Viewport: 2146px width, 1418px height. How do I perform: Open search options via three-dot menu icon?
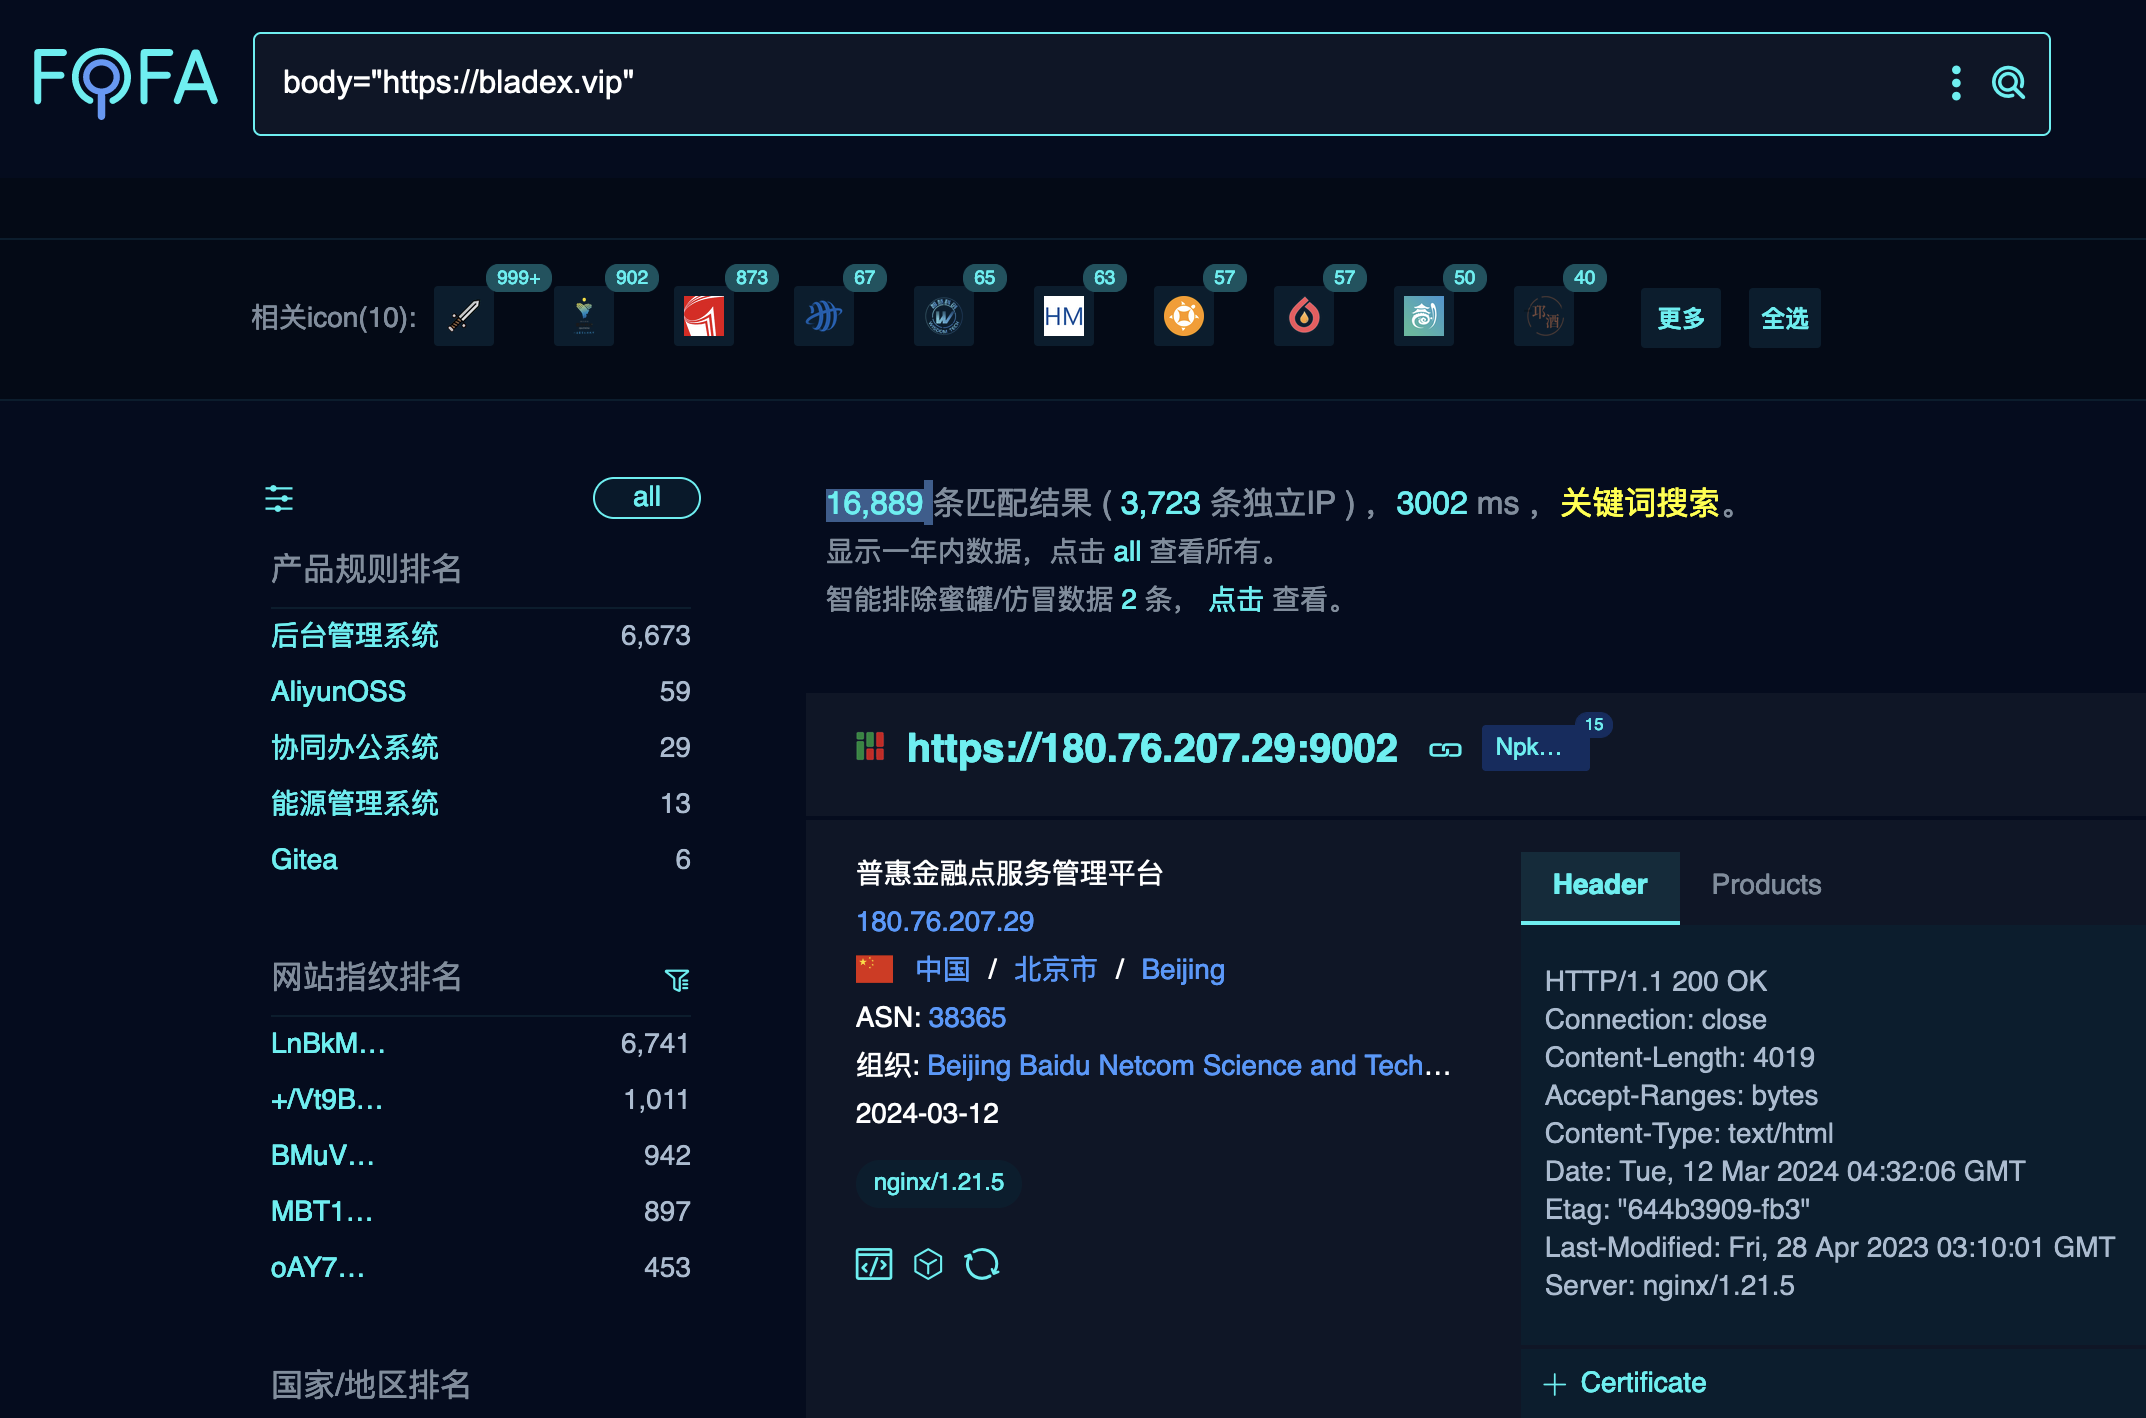[1956, 84]
